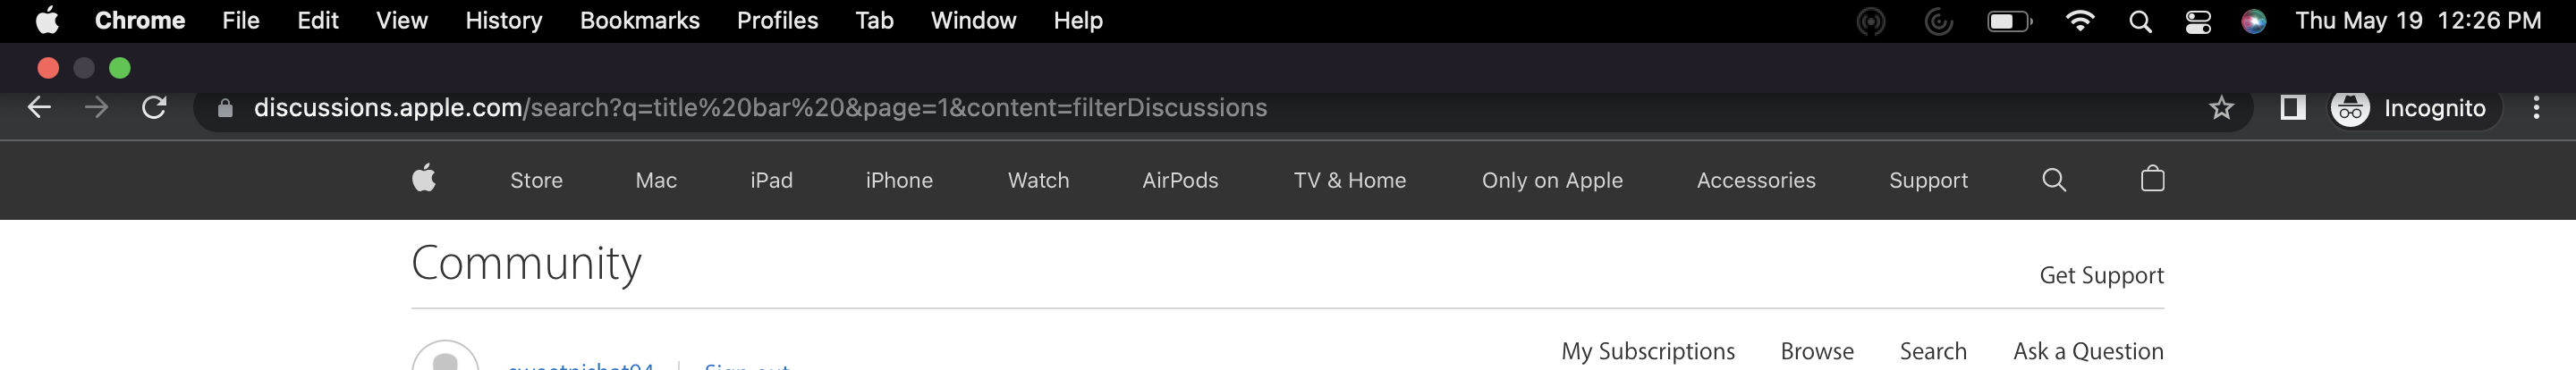Screen dimensions: 2576x370
Task: Open macOS Control Center
Action: [2198, 21]
